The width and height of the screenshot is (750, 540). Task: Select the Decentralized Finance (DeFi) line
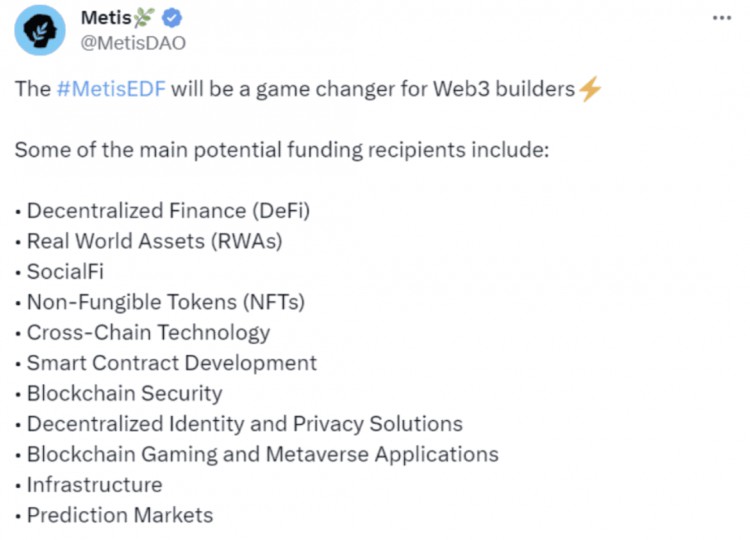click(168, 211)
